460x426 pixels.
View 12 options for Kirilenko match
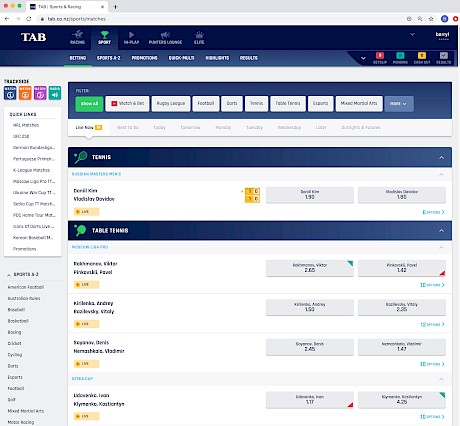pos(432,324)
